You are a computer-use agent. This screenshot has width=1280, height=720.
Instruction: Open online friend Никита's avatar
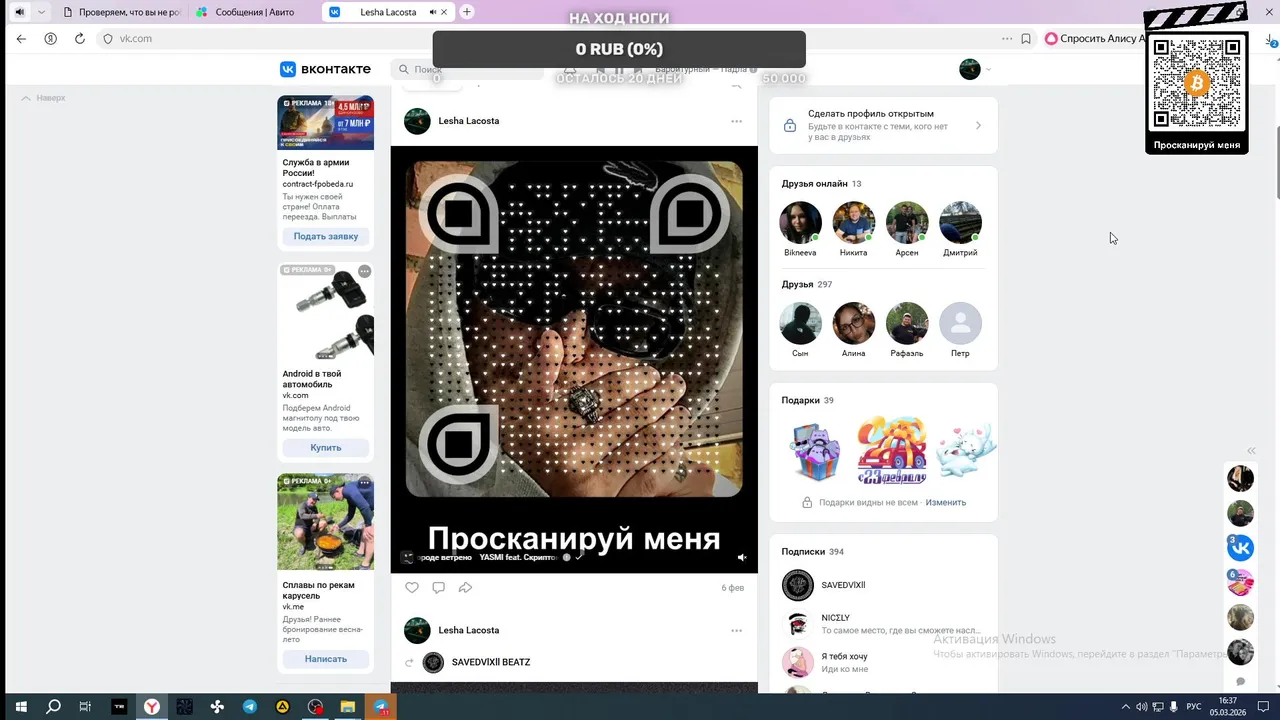tap(853, 223)
